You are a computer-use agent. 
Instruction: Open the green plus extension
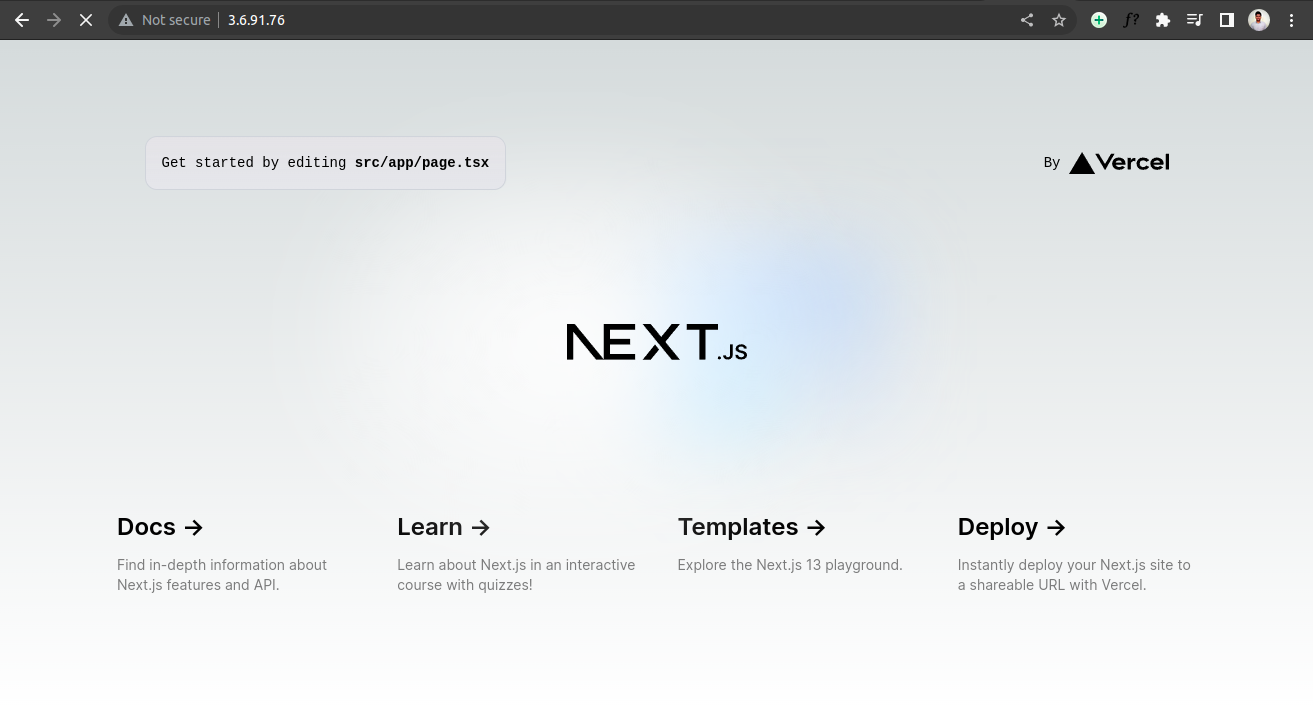click(1099, 20)
